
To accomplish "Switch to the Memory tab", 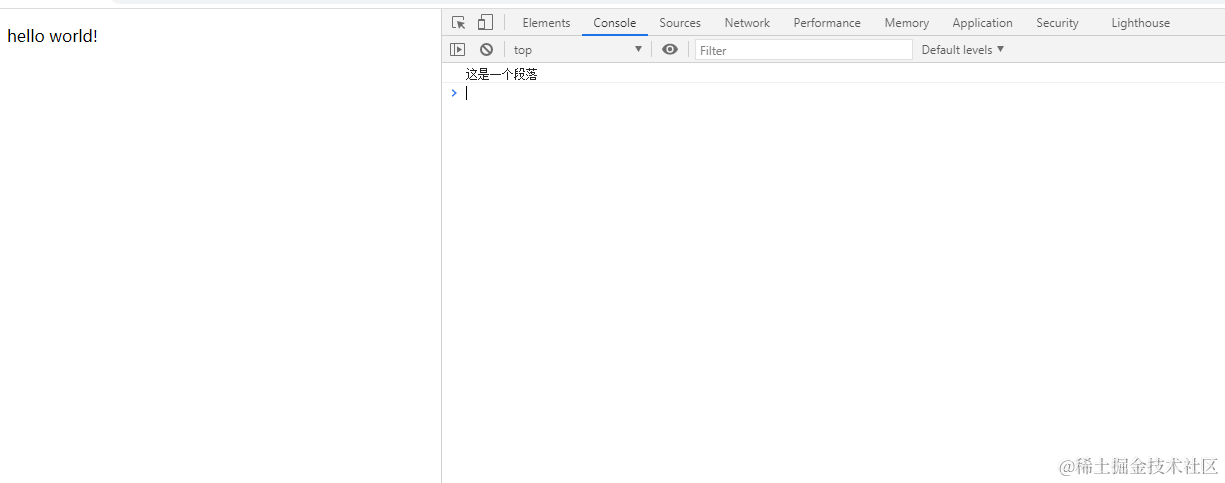I will coord(907,23).
